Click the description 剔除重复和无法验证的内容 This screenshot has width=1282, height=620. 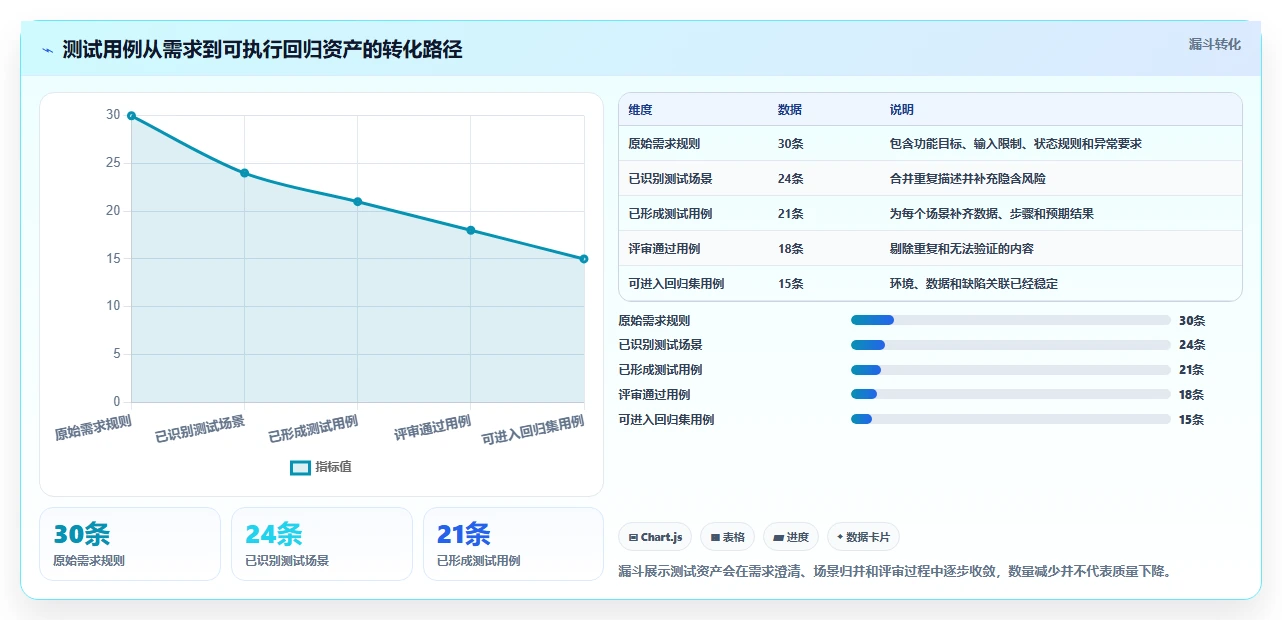pyautogui.click(x=962, y=249)
